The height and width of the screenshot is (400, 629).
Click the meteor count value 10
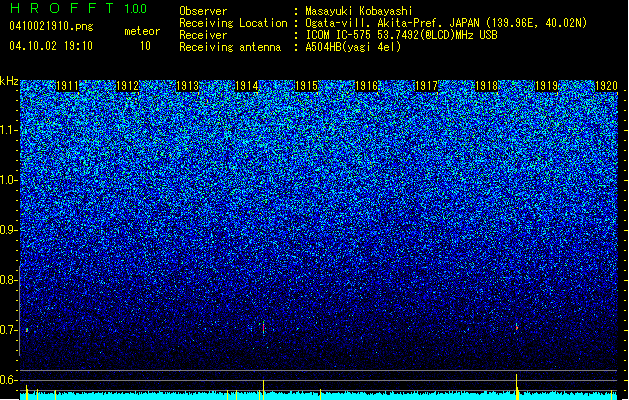[145, 46]
